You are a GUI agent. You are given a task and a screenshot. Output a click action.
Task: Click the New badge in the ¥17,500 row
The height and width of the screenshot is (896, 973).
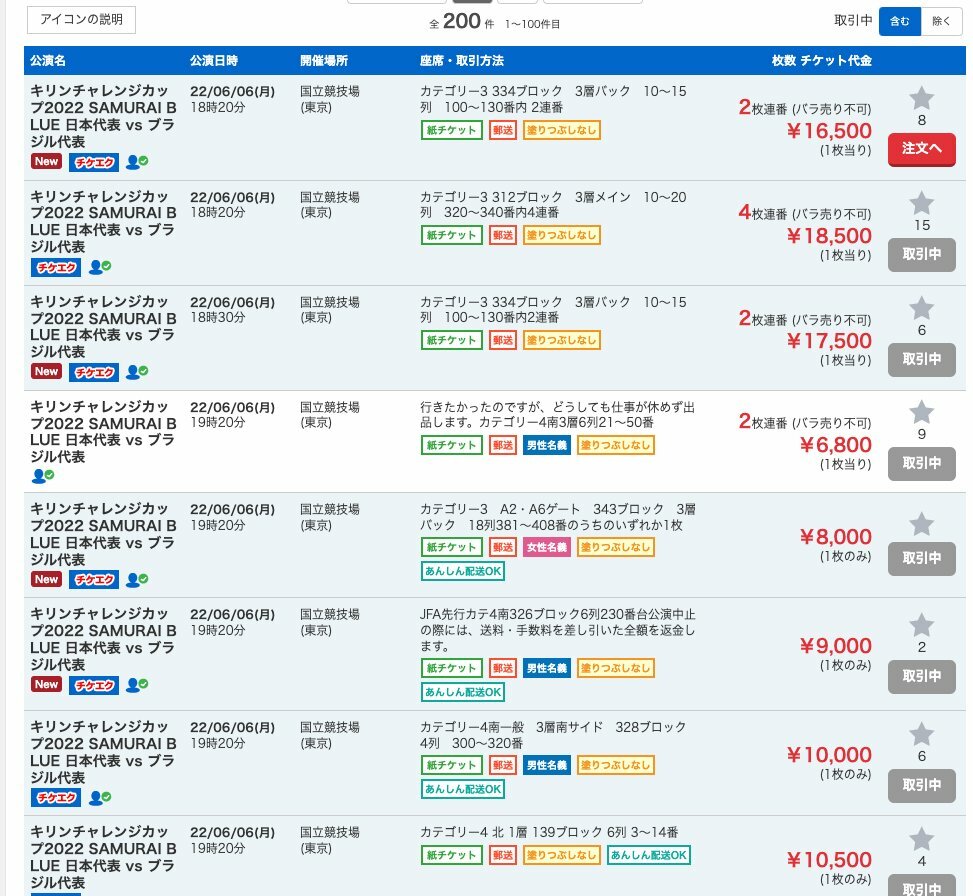coord(47,371)
